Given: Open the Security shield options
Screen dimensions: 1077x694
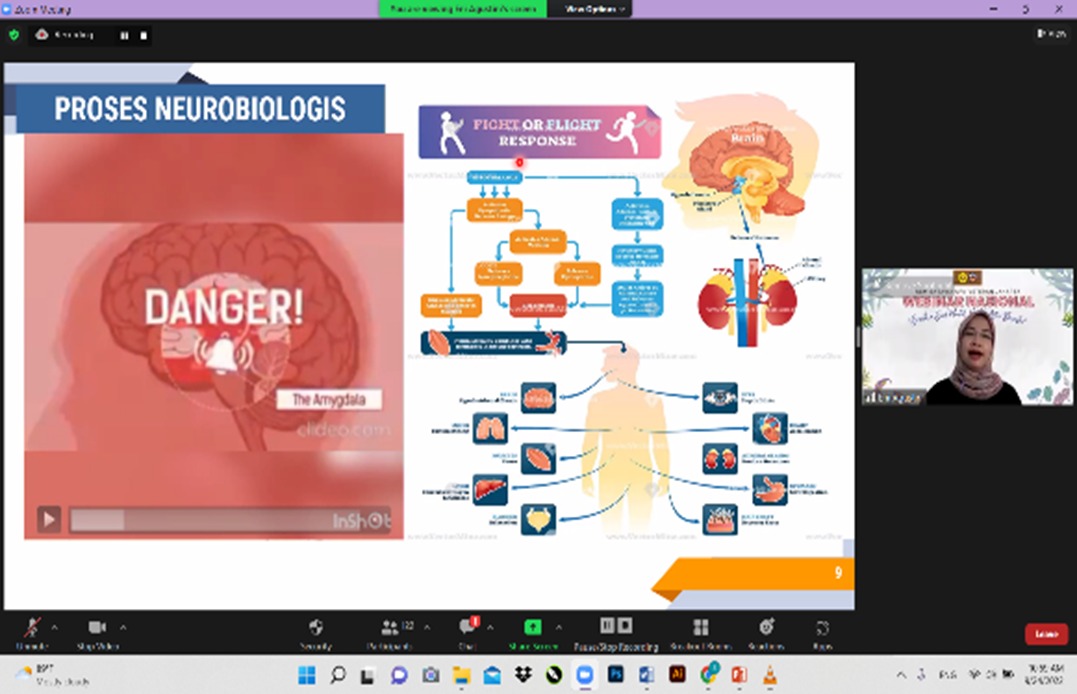Looking at the screenshot, I should [316, 632].
